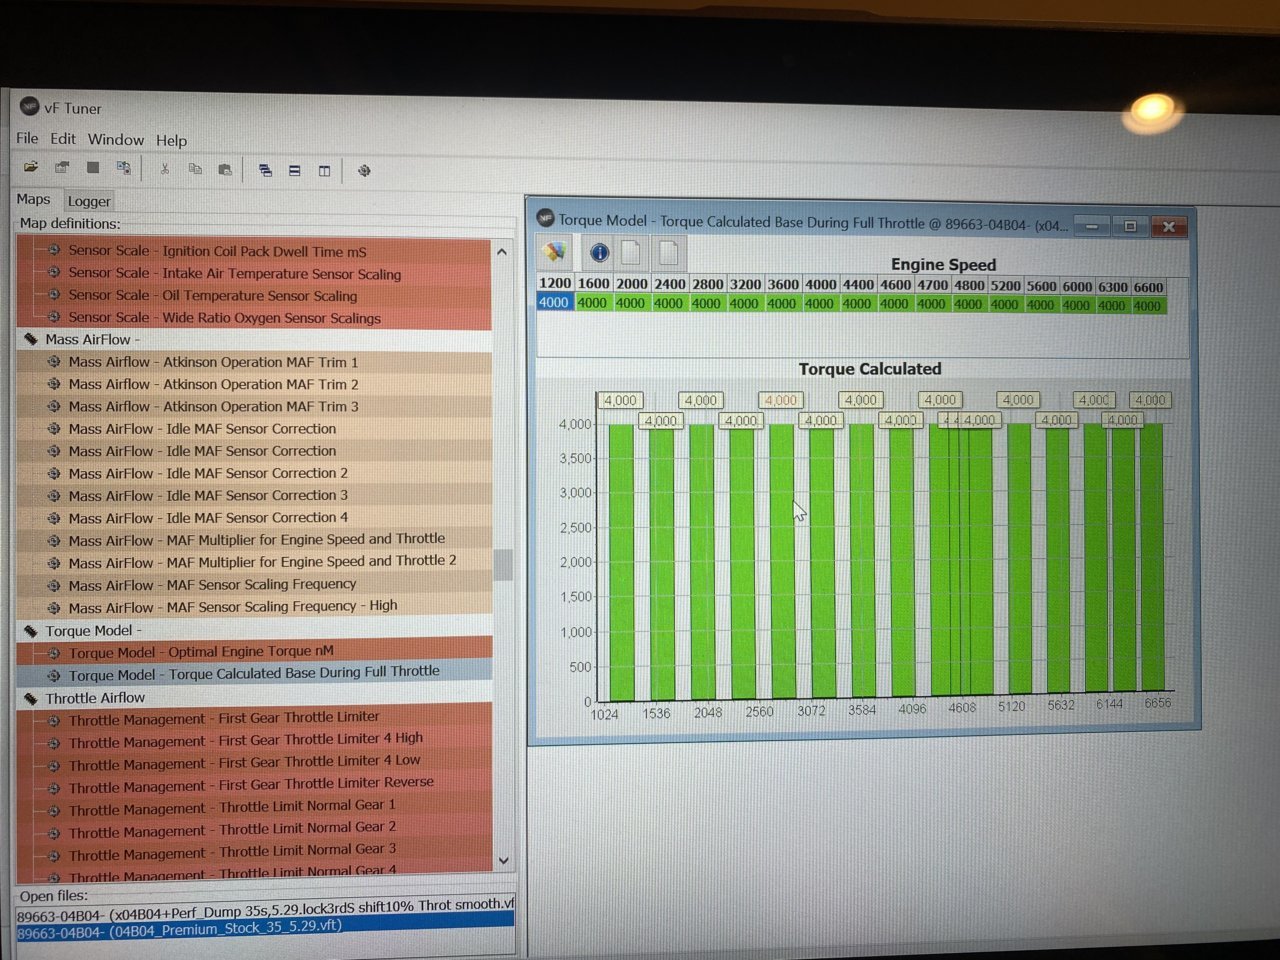Click the cascade windows toolbar icon
The height and width of the screenshot is (960, 1280).
265,171
